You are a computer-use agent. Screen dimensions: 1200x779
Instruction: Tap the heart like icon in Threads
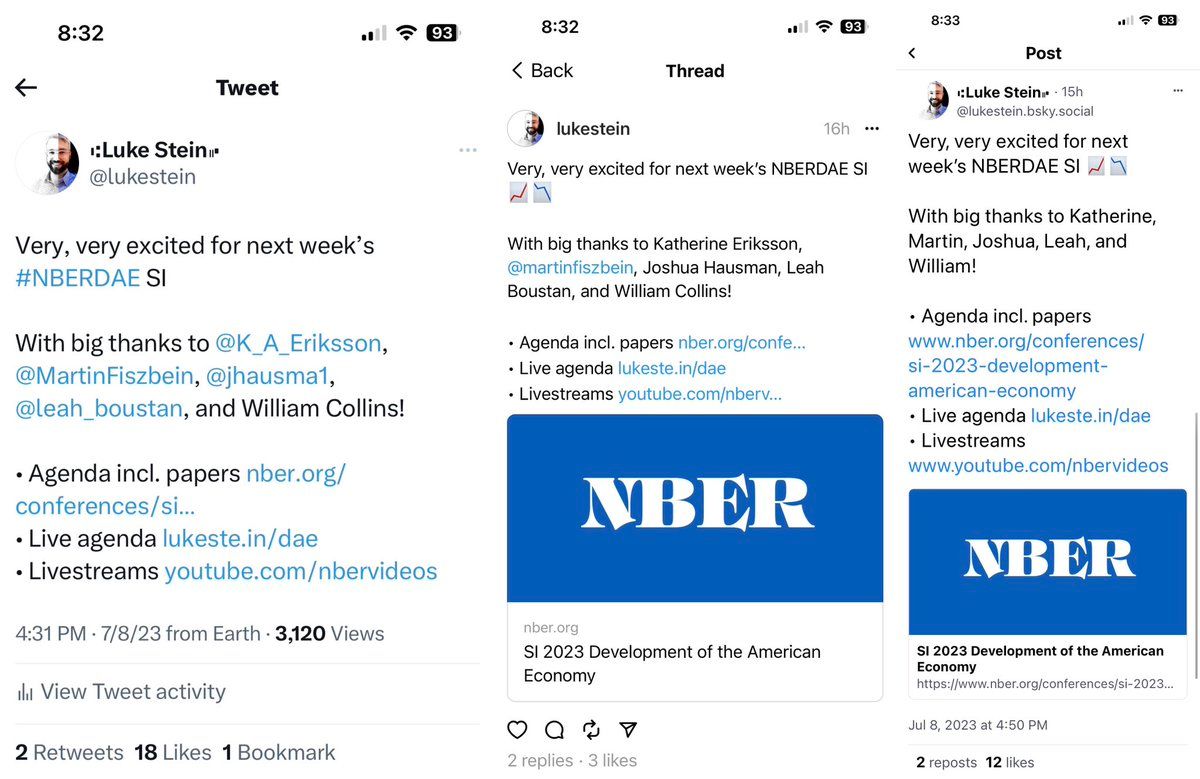tap(517, 729)
